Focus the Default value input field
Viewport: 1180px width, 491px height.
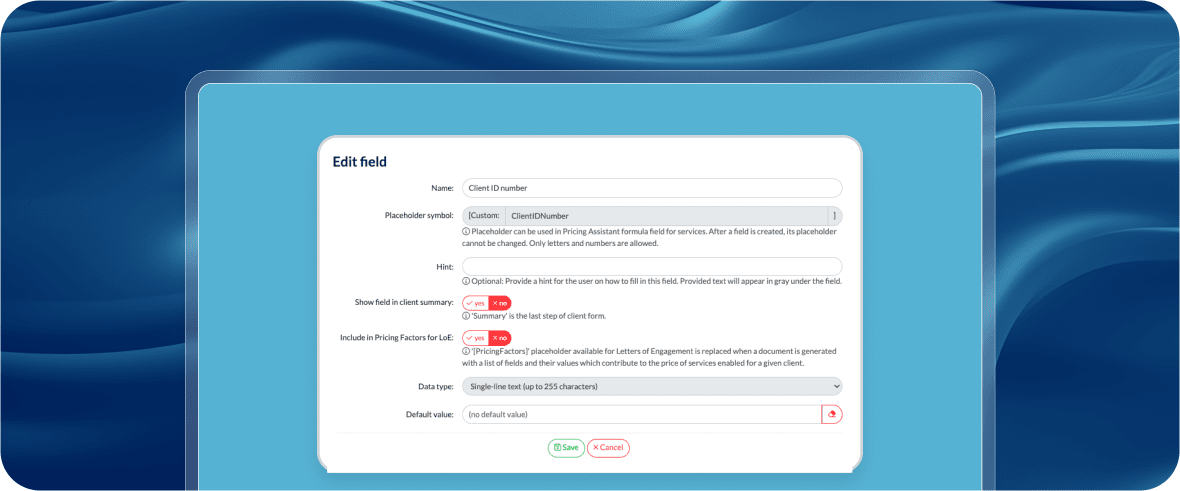click(641, 414)
